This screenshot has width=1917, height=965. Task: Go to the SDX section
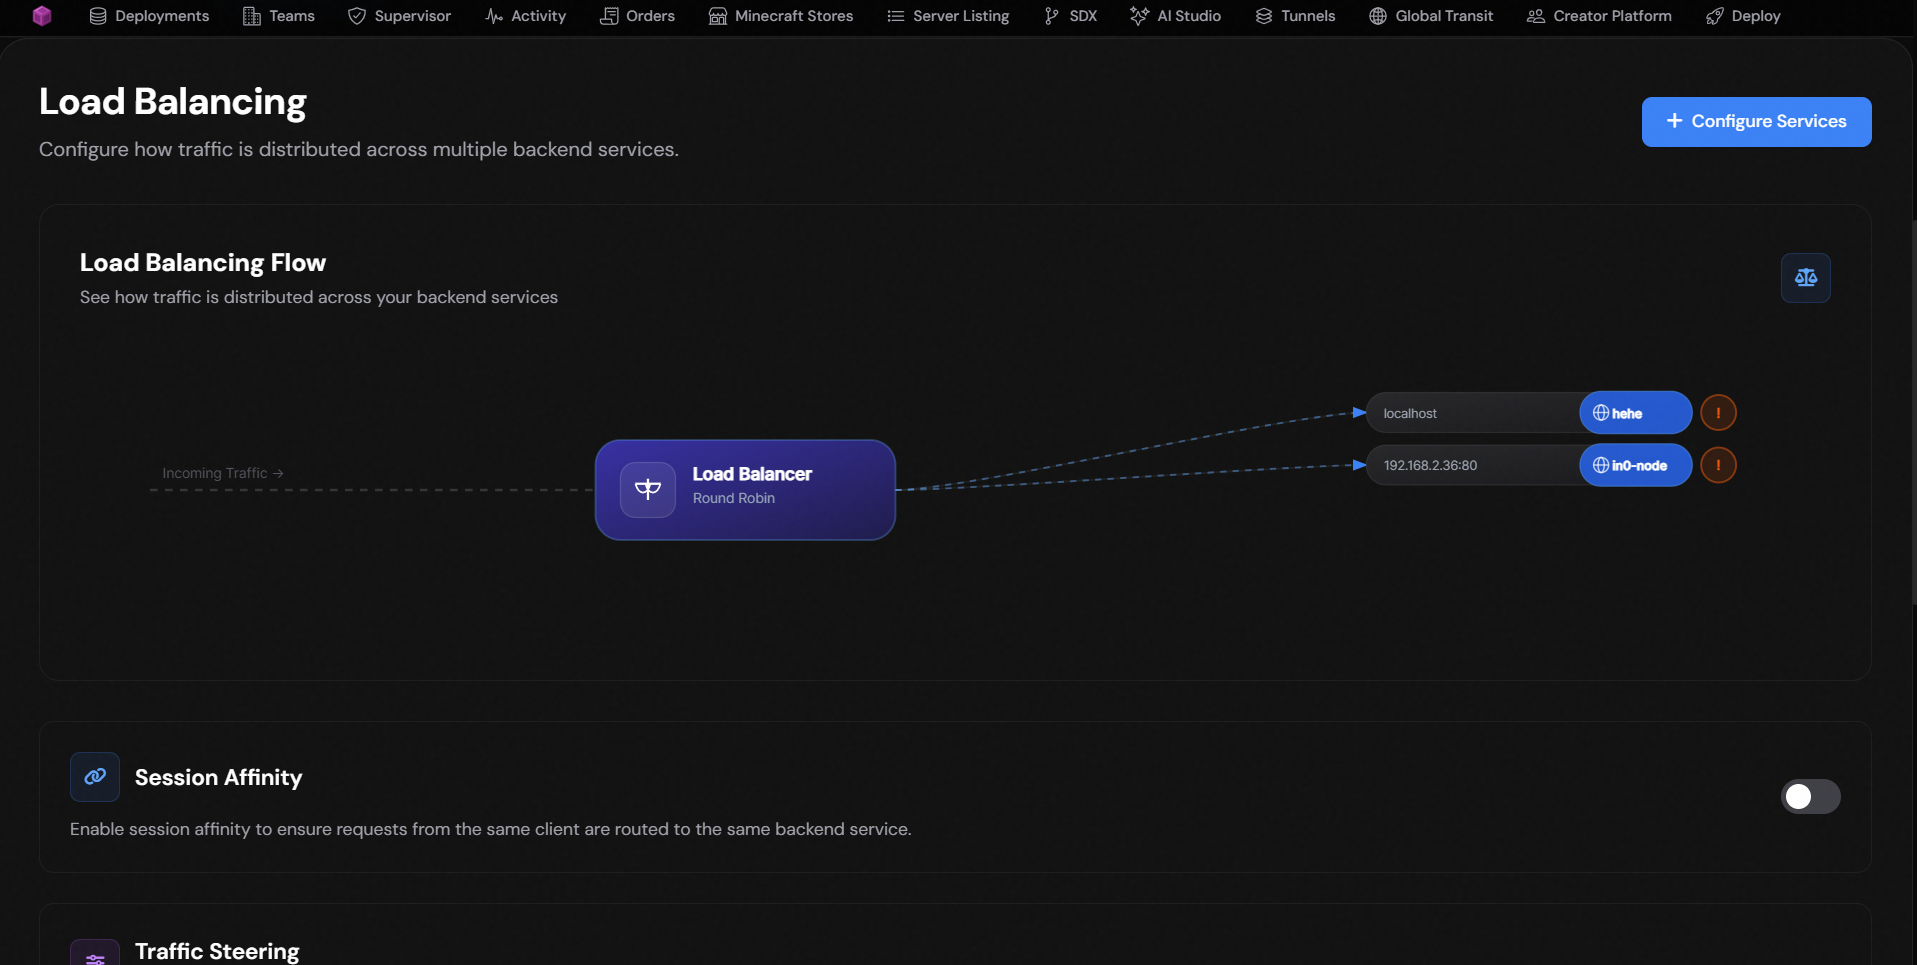[1070, 16]
